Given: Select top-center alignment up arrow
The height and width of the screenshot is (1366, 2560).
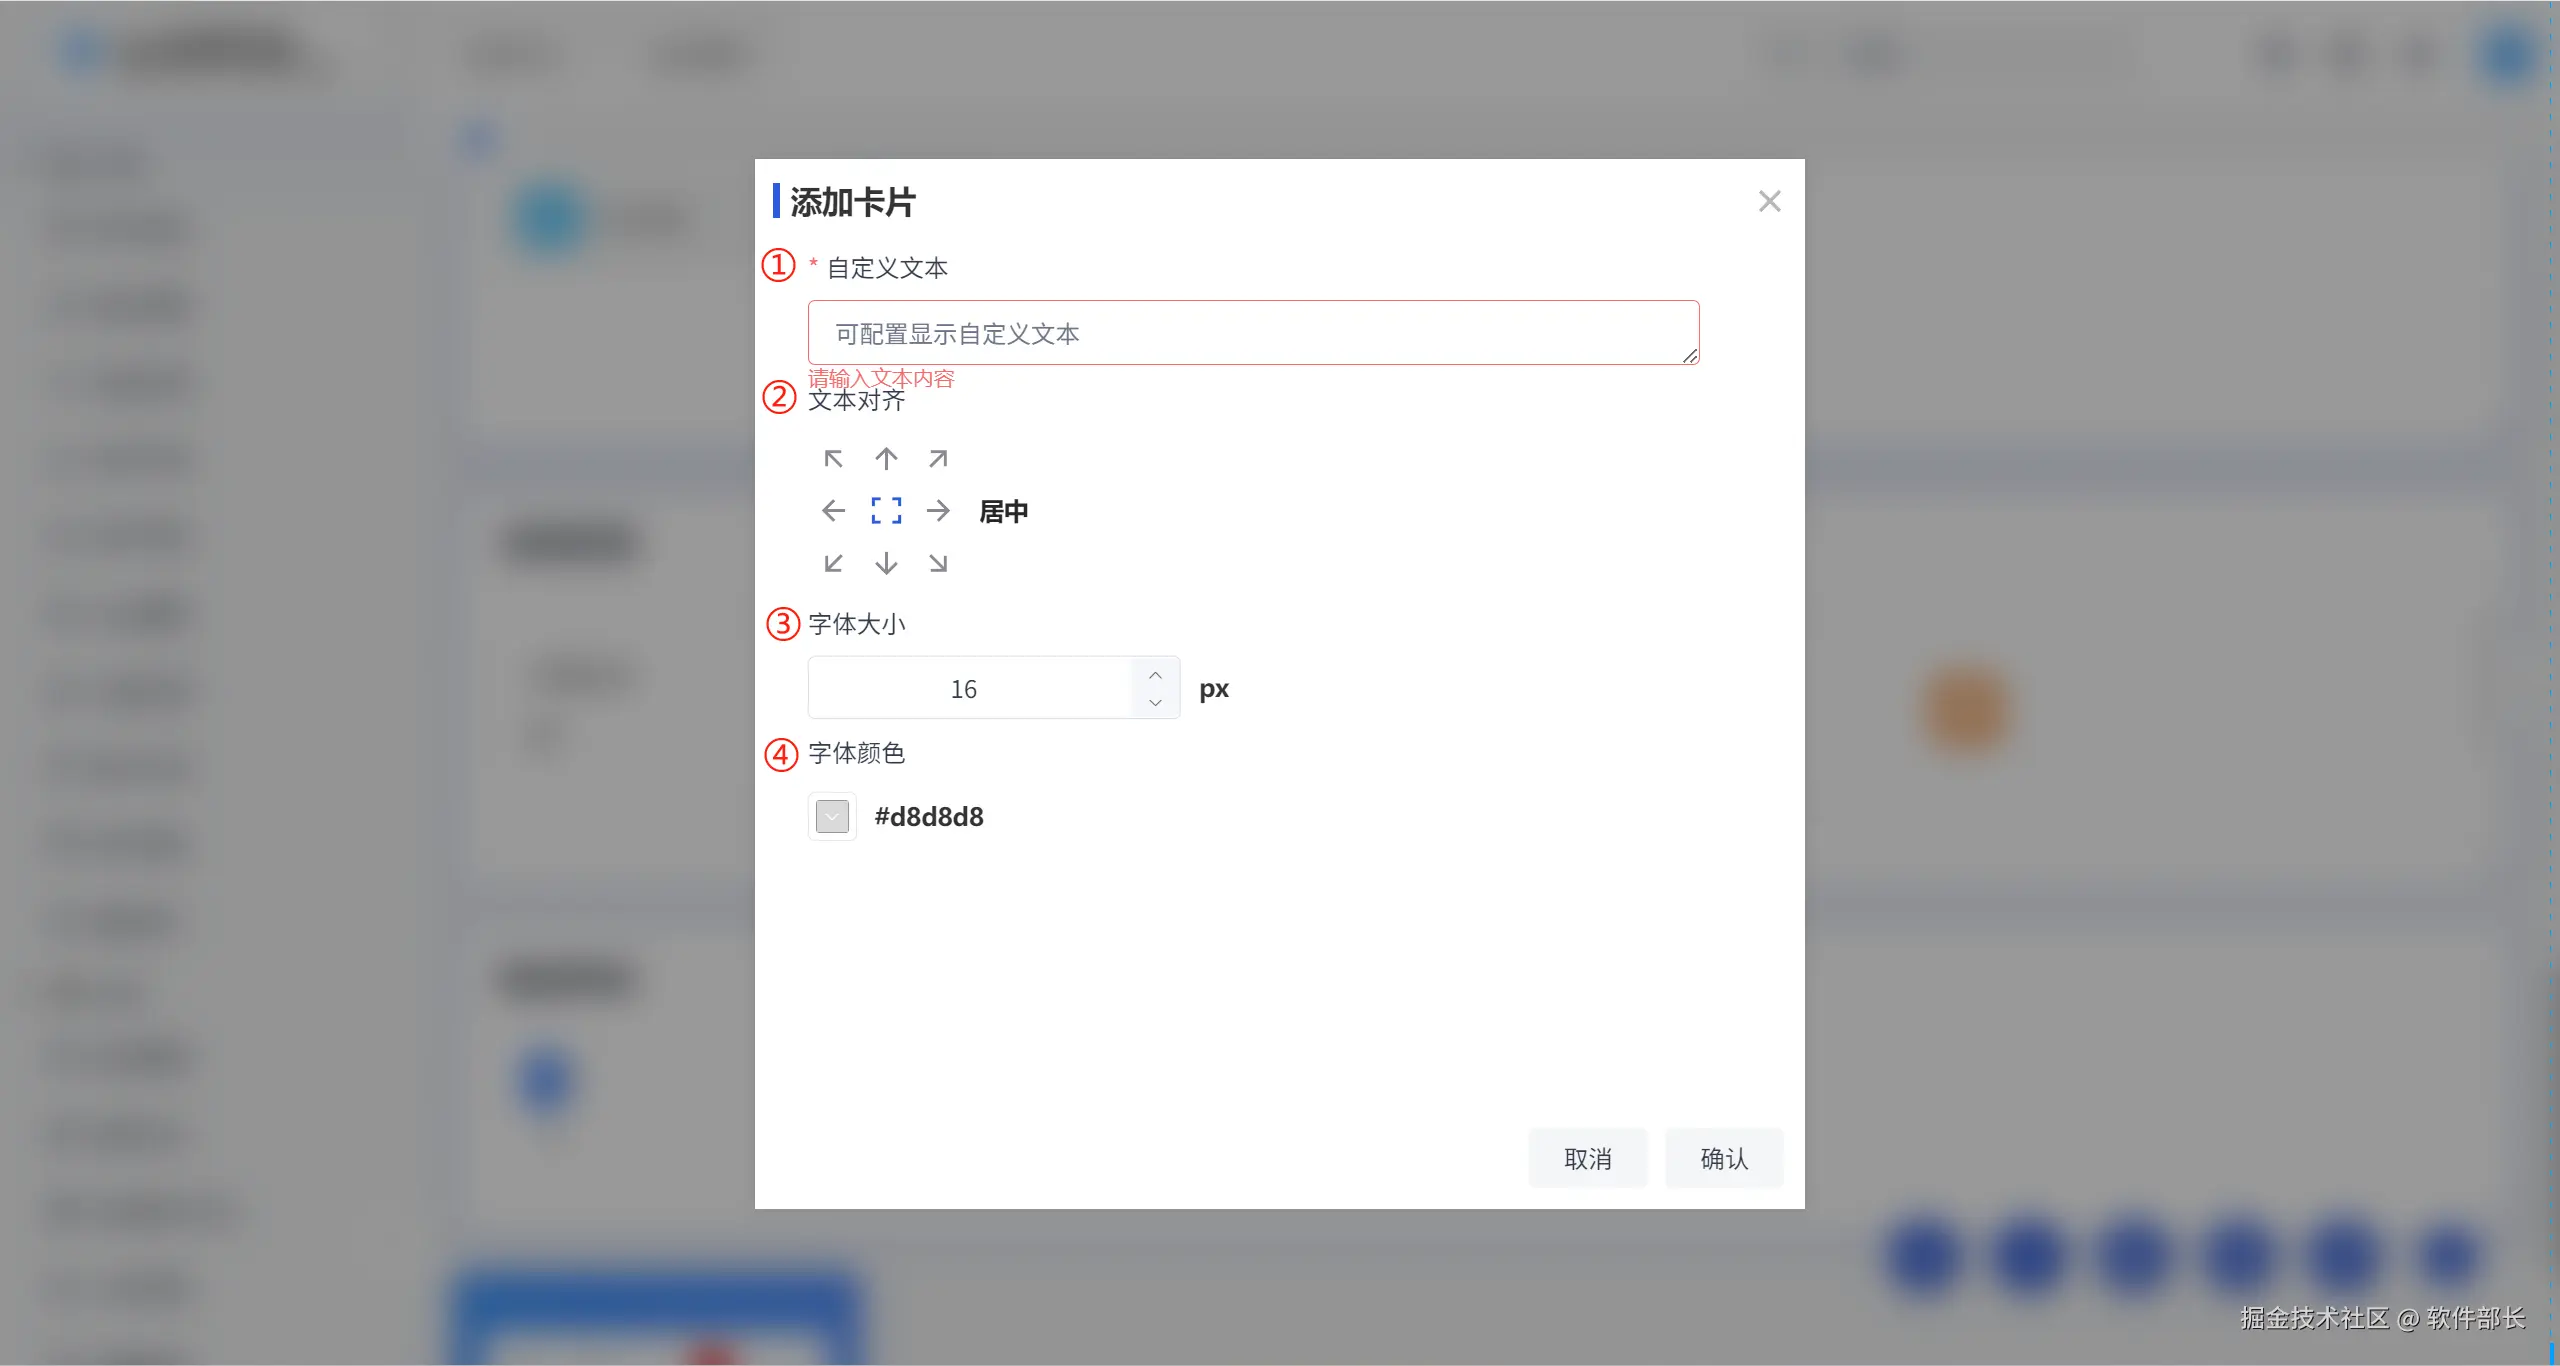Looking at the screenshot, I should (886, 459).
